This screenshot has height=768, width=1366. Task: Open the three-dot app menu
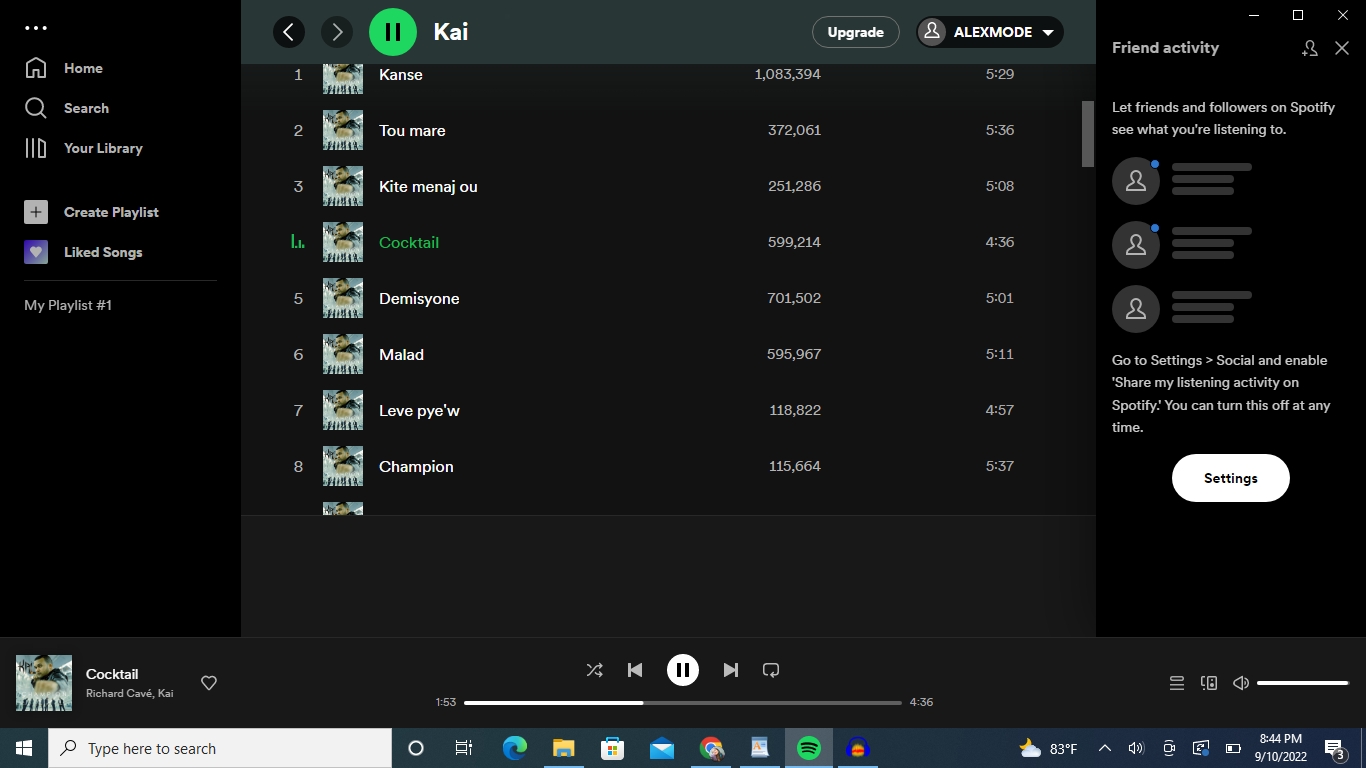tap(36, 28)
